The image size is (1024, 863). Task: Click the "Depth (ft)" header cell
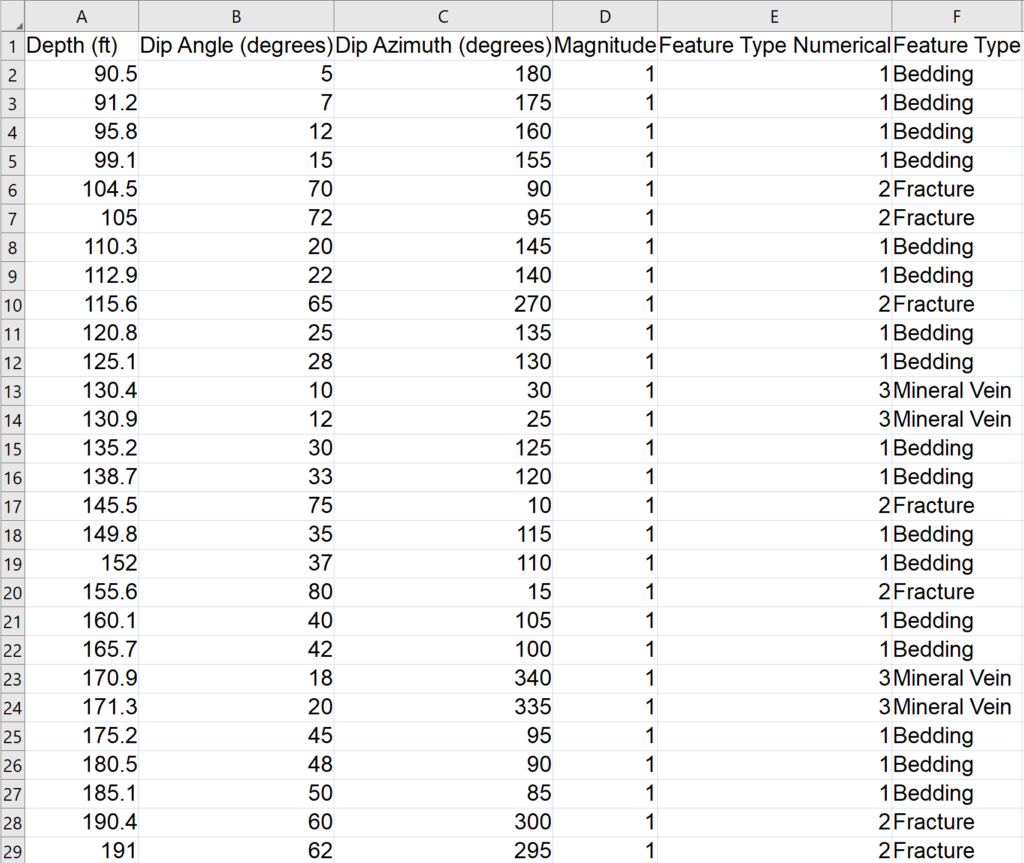[81, 45]
